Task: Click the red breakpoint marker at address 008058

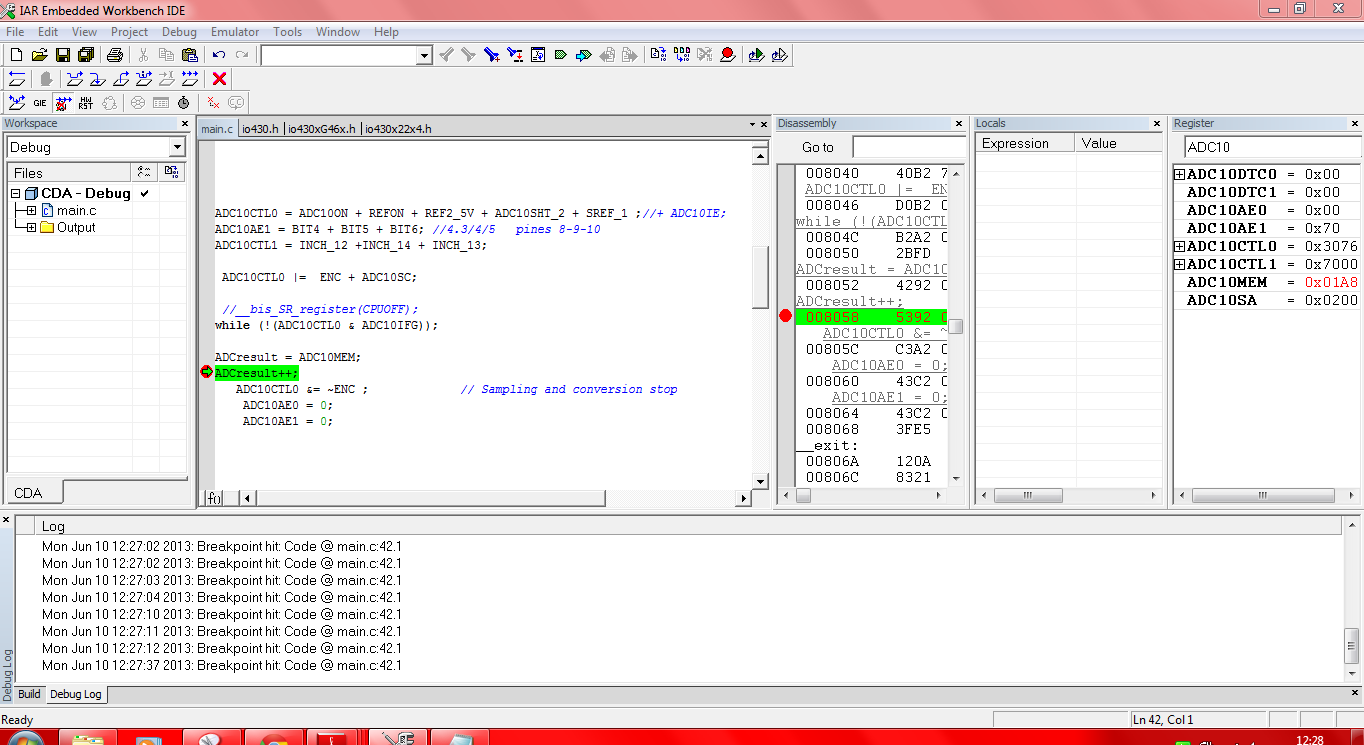Action: (x=785, y=315)
